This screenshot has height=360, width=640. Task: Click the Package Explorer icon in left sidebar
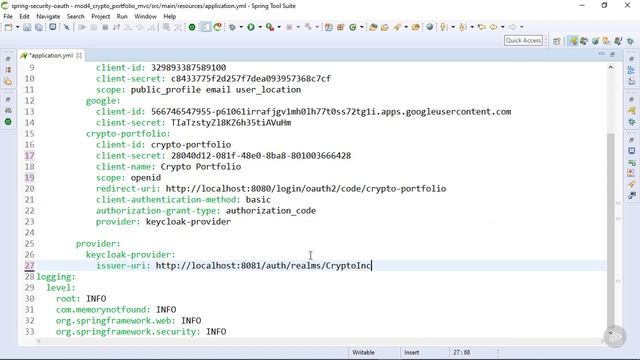coord(8,70)
